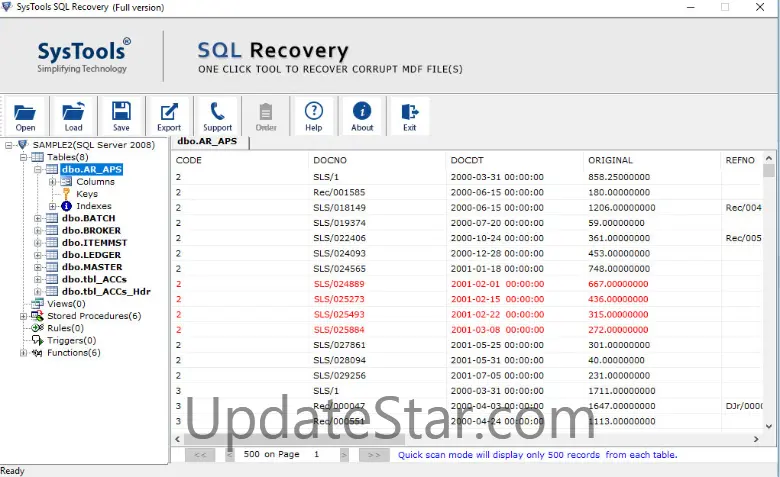Click the Rules(0) icon
The image size is (780, 477).
pos(37,328)
